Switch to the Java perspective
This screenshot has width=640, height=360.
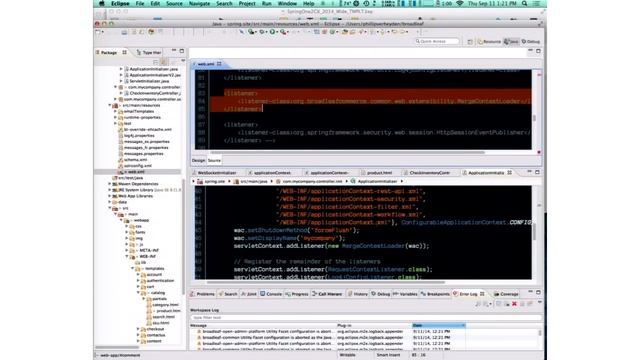point(511,42)
